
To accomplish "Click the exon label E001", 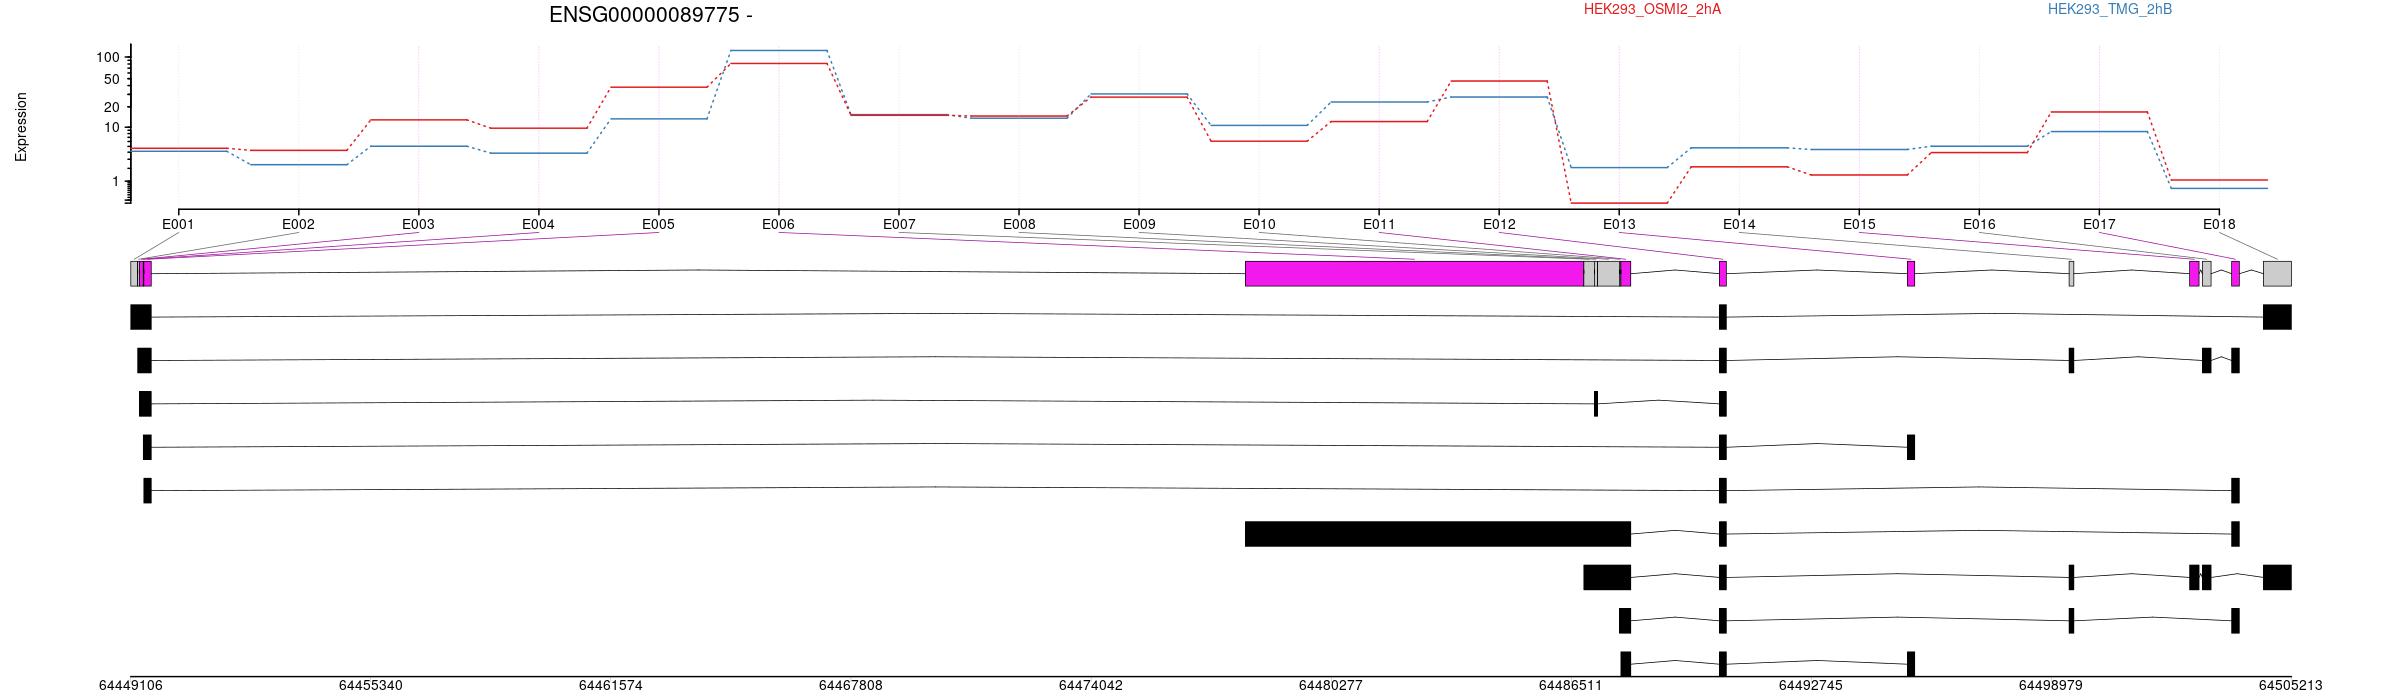I will 178,224.
